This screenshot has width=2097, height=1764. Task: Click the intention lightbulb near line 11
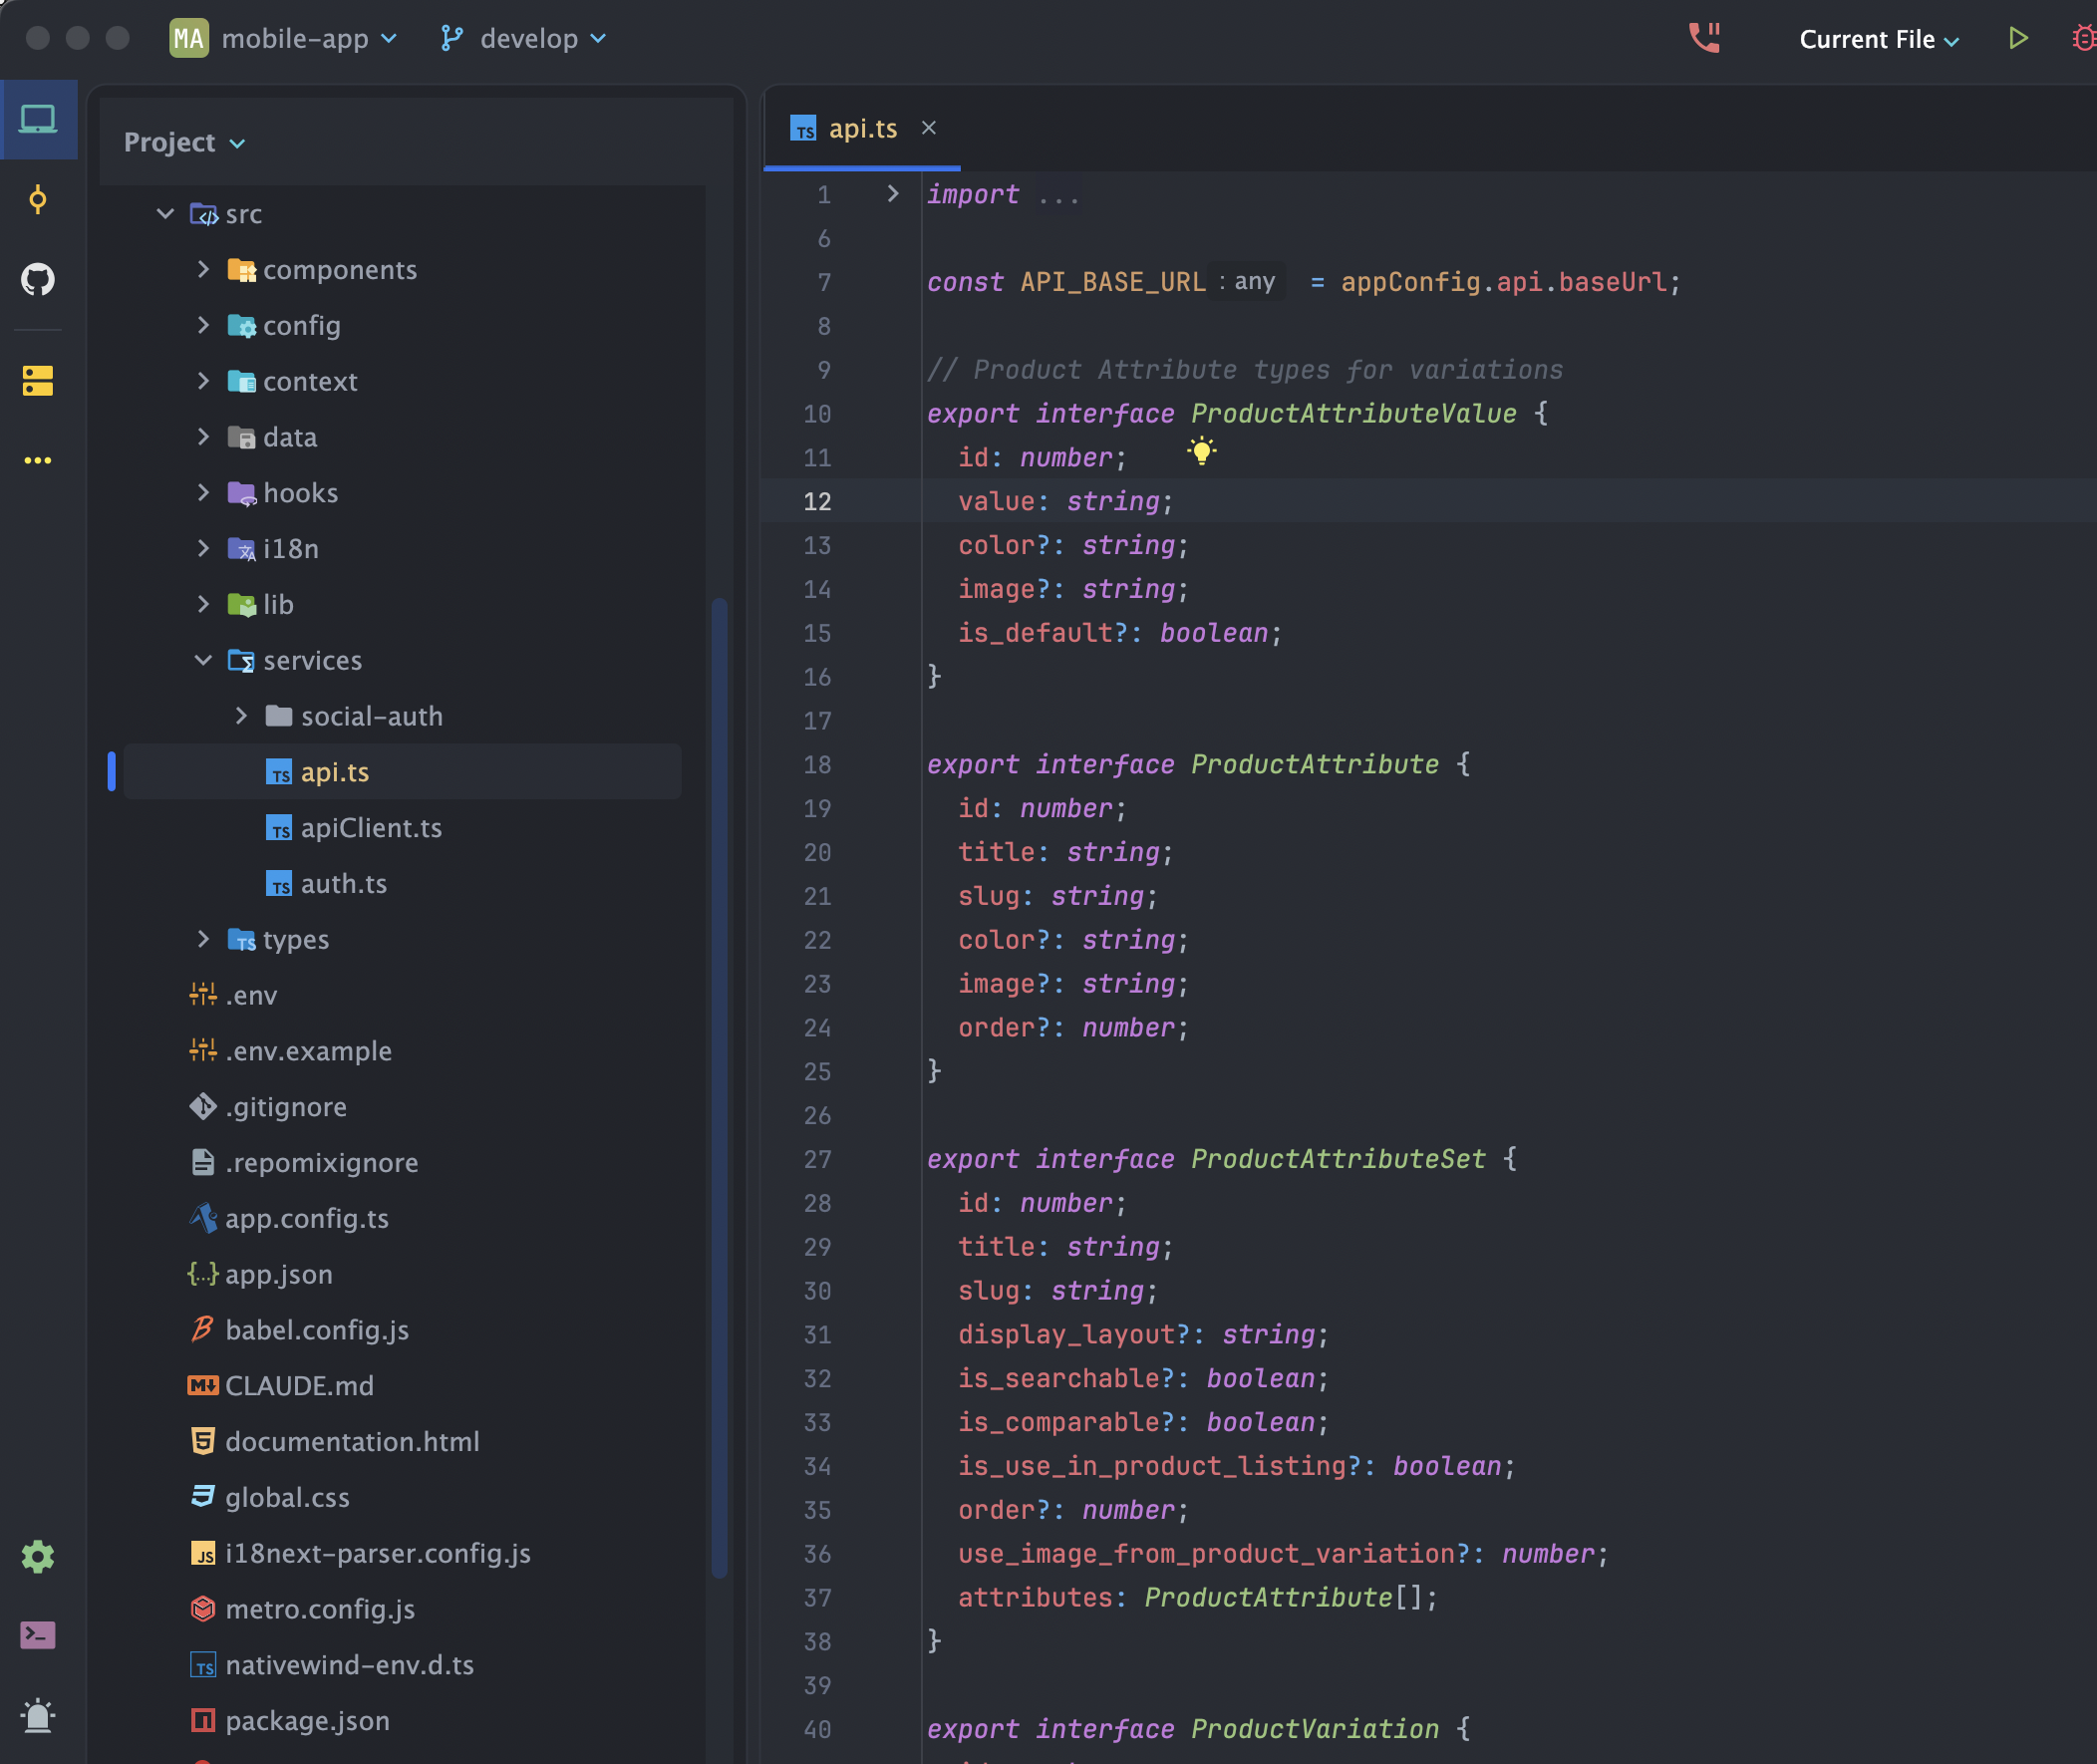pos(1201,452)
